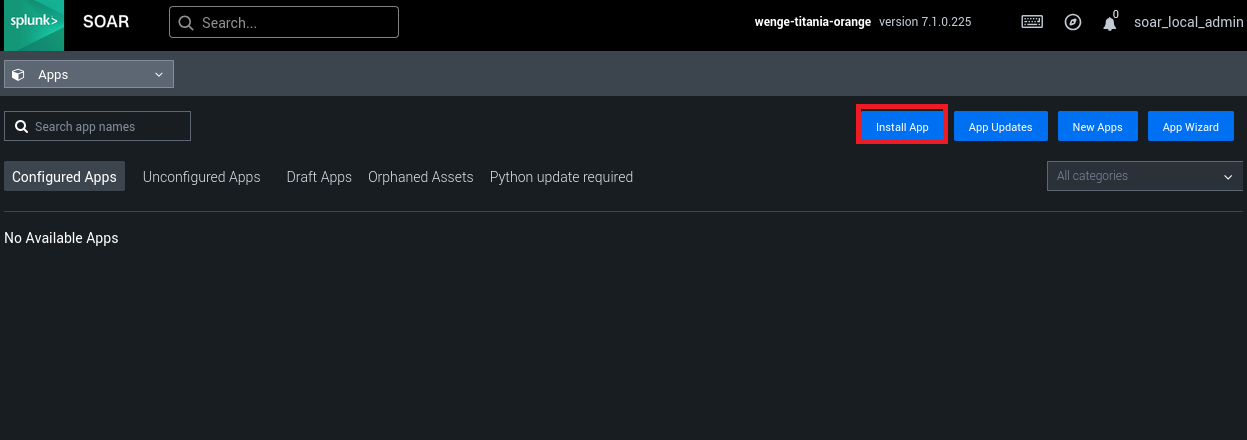This screenshot has width=1247, height=440.
Task: Open the New Apps button
Action: pos(1097,127)
